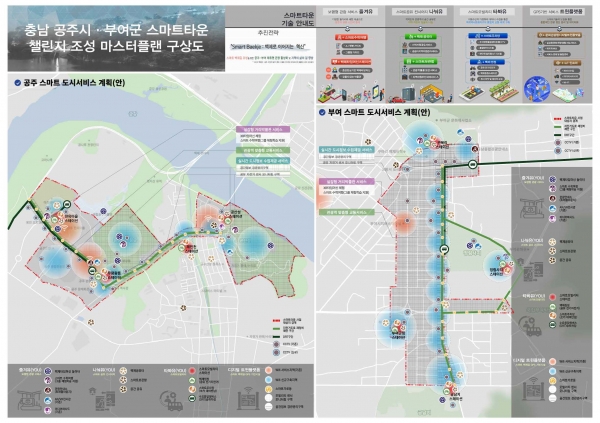600x423 pixels.
Task: Click first beige dotted icon under Gongju 나눠유 legend
Action: (x=123, y=371)
